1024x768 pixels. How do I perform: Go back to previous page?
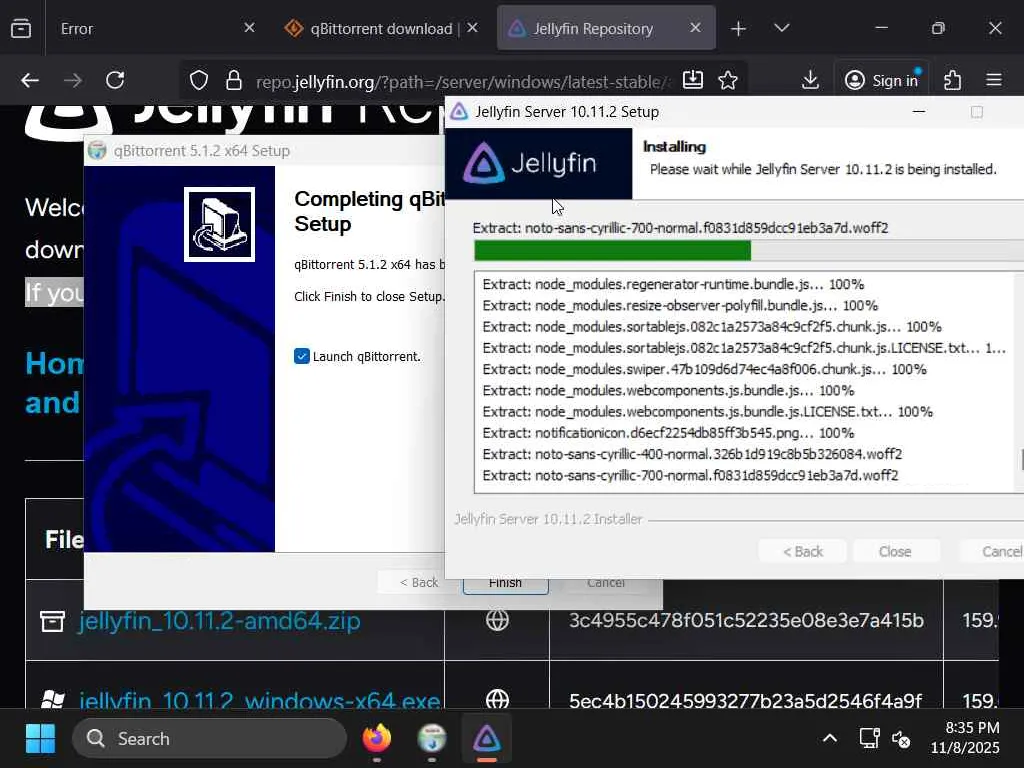(x=30, y=81)
